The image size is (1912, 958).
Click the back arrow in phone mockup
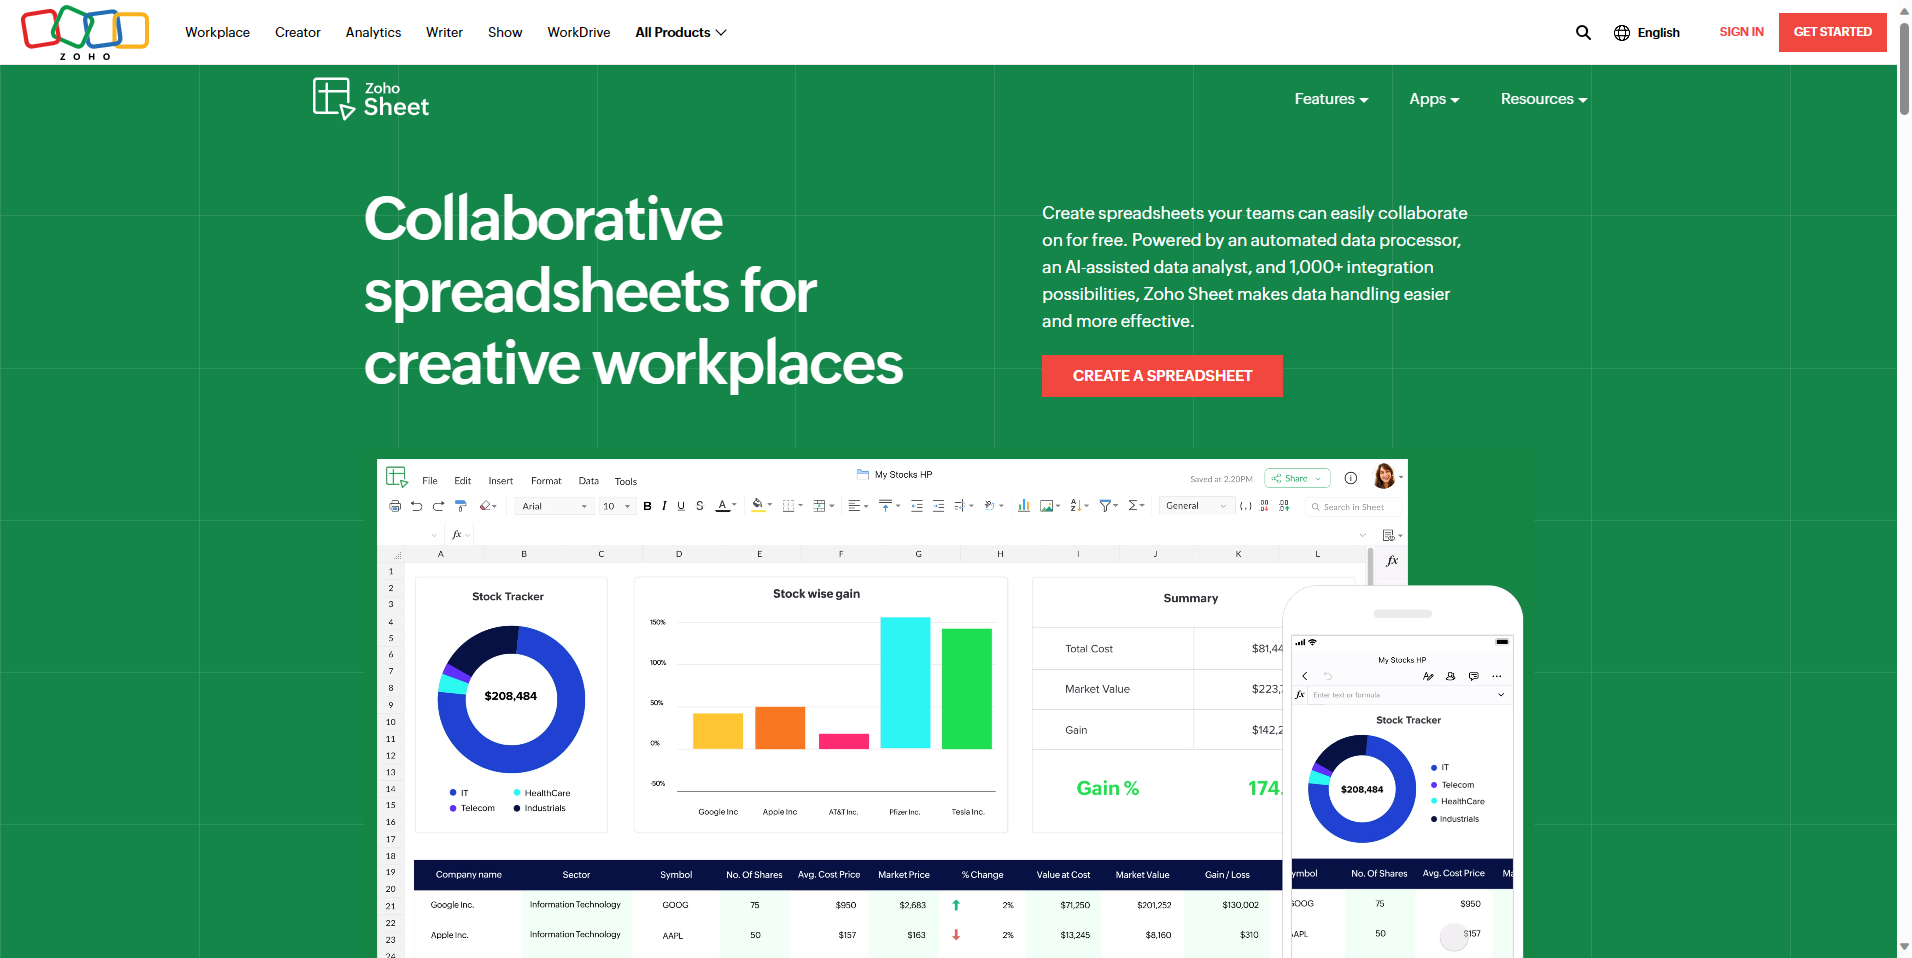(1305, 676)
